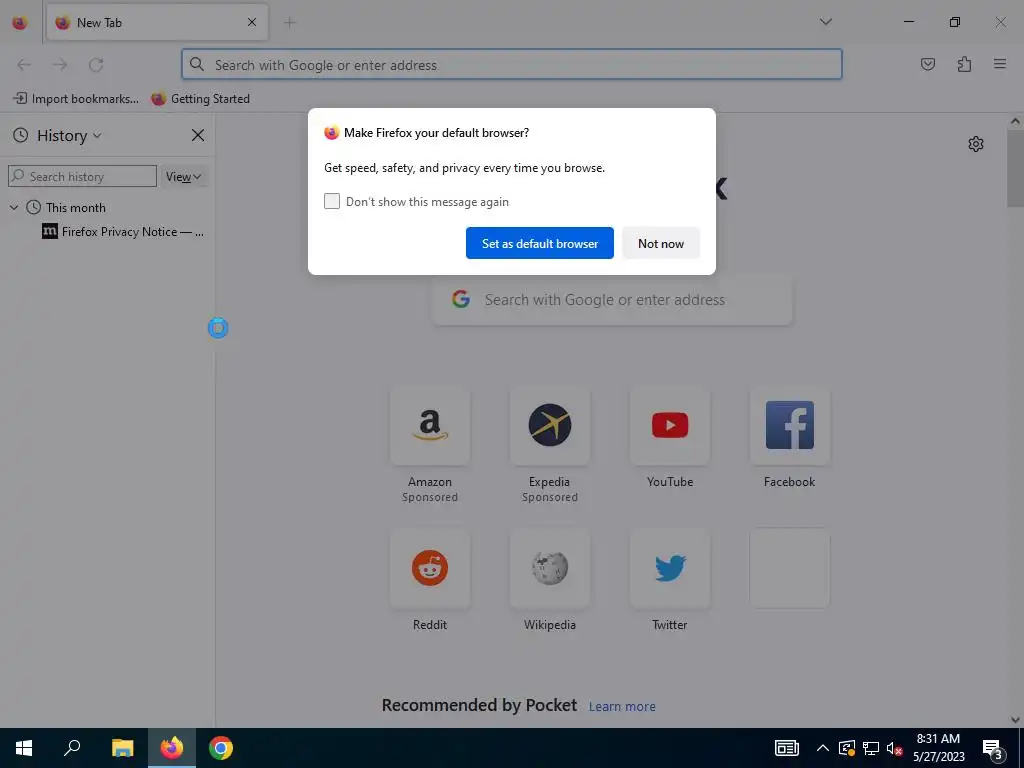Click the taskbar clock and date
Viewport: 1024px width, 768px height.
938,748
